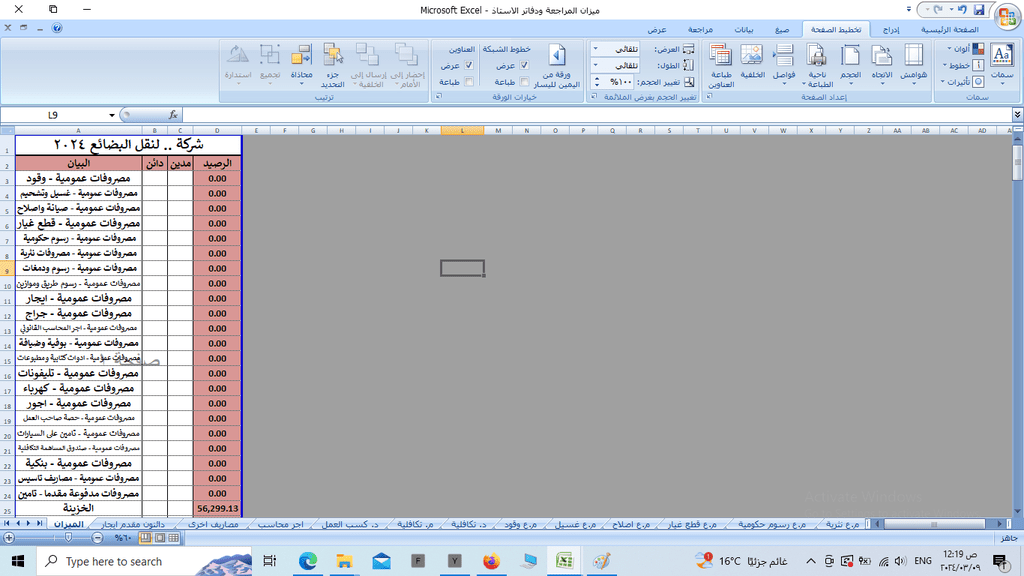Click the first-sheet navigation arrow
The width and height of the screenshot is (1024, 576).
pos(7,524)
